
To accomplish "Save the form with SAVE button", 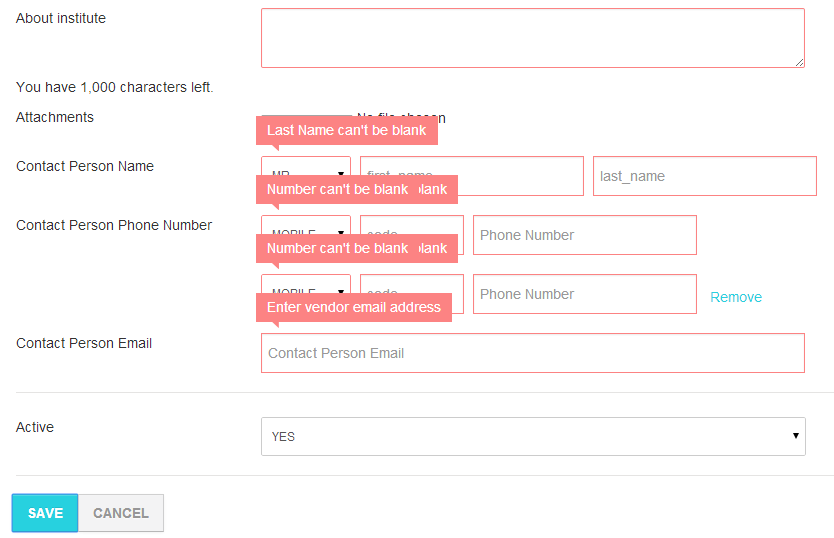I will pos(45,513).
